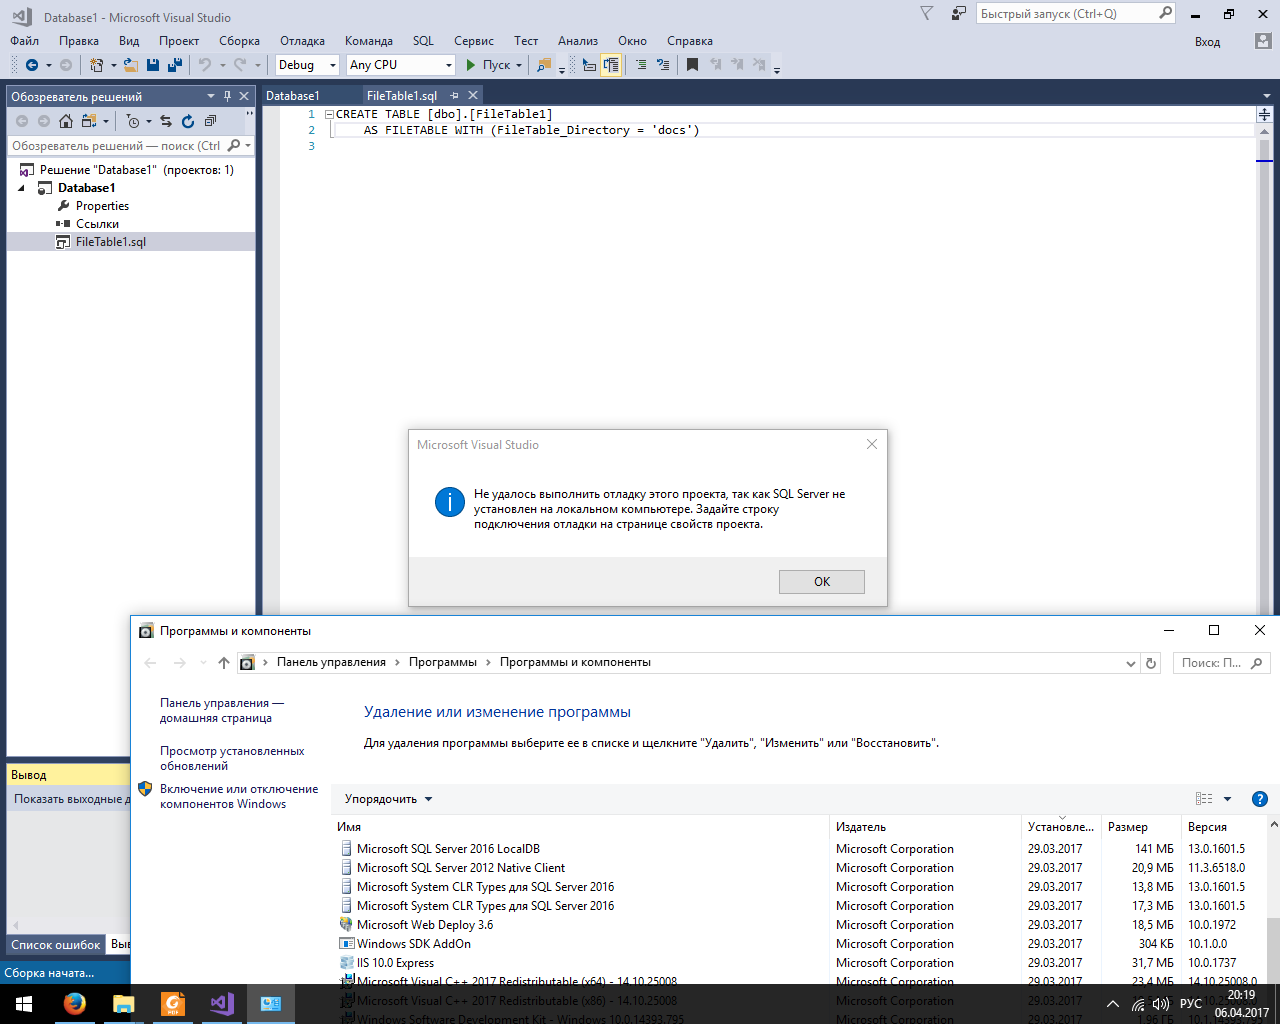Toggle bookmark on current line
The image size is (1280, 1024).
[692, 65]
